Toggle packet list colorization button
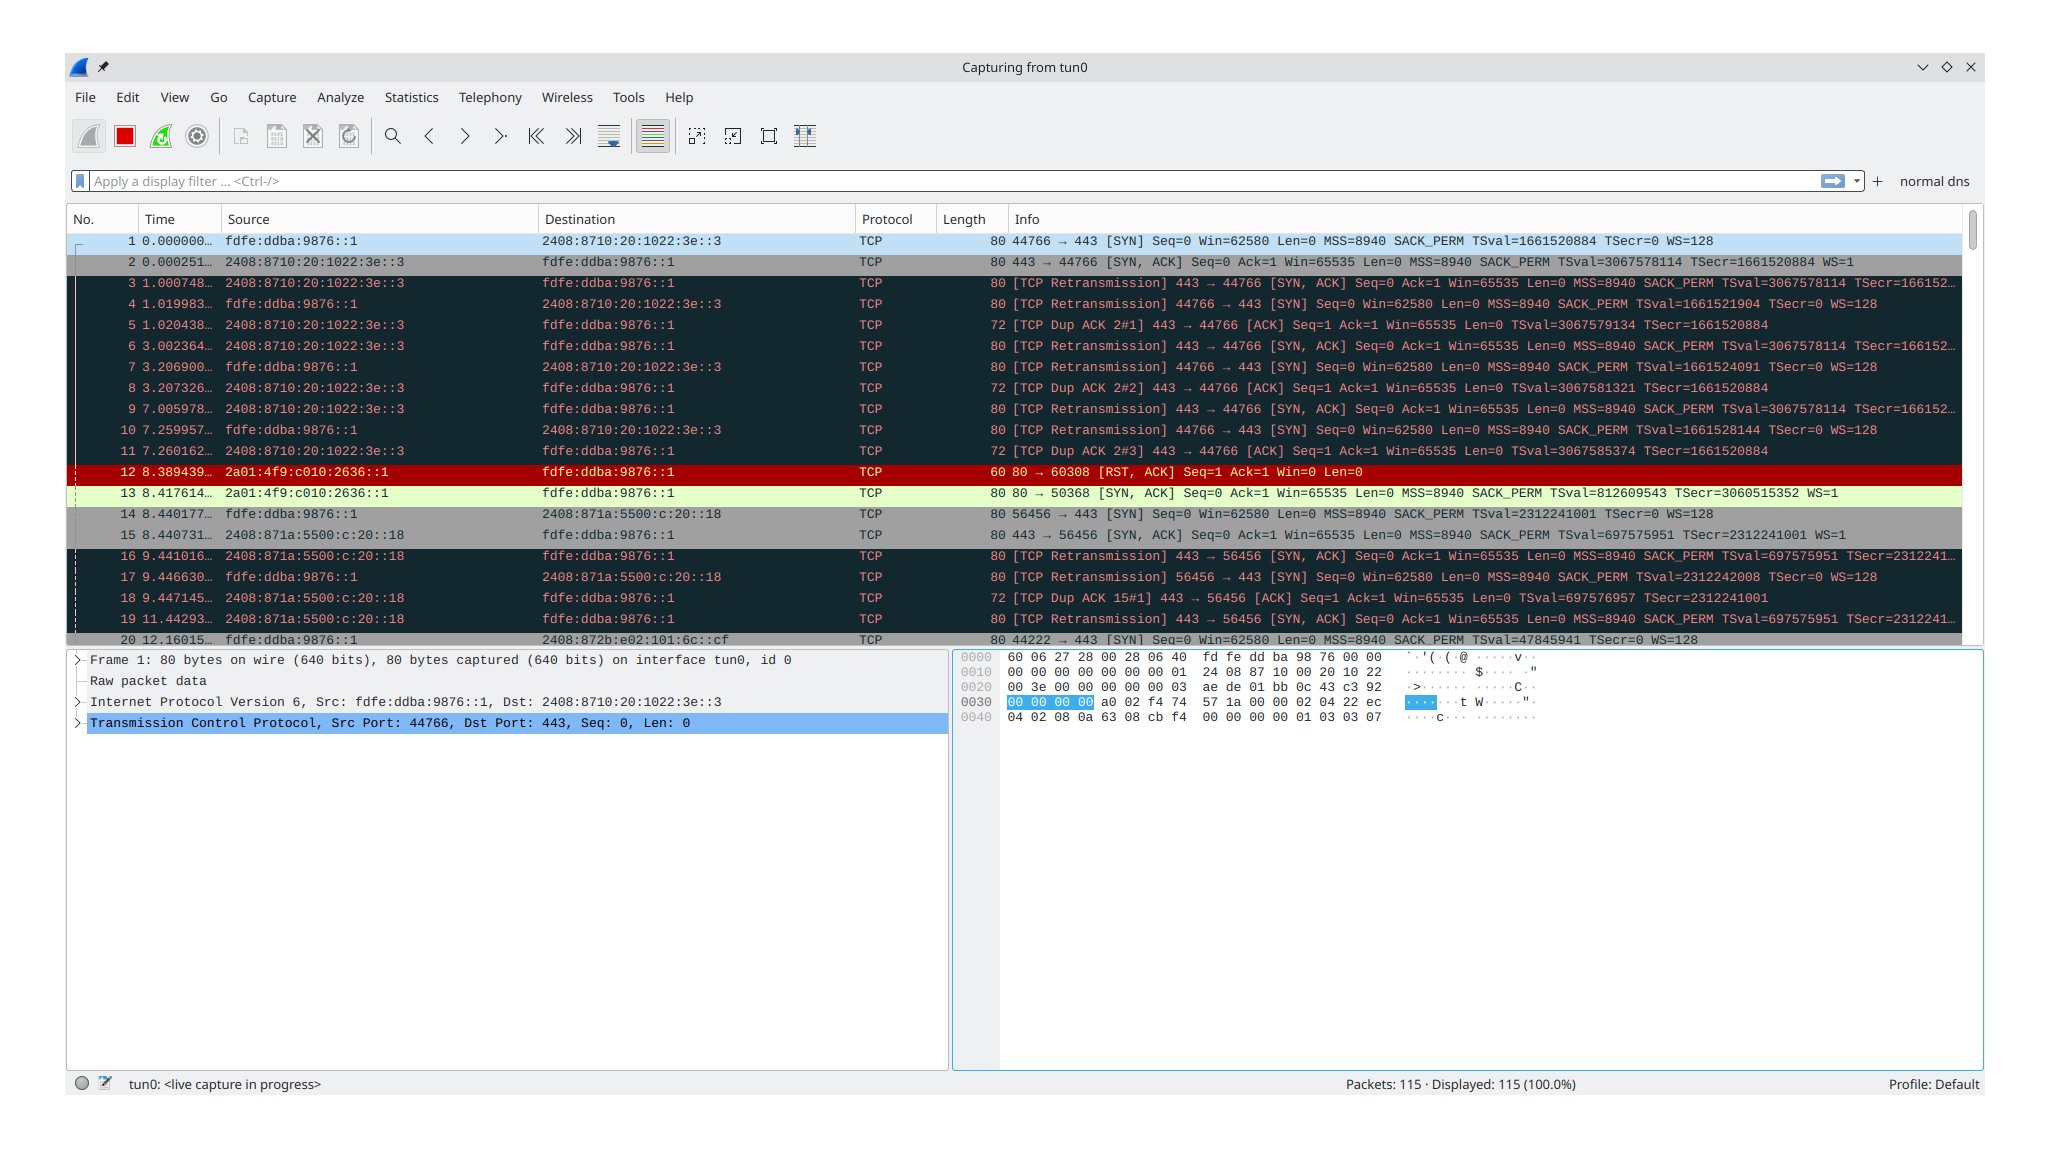The height and width of the screenshot is (1172, 2050). coord(653,136)
